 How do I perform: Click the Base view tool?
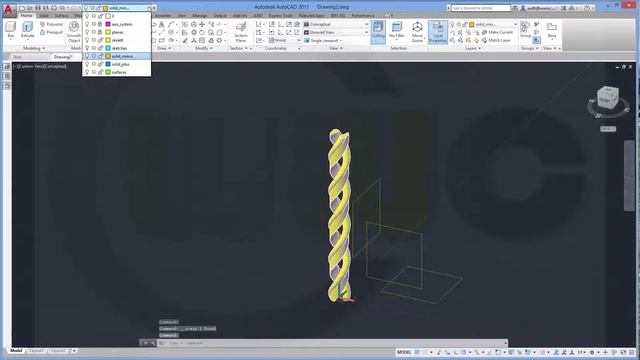(x=552, y=30)
